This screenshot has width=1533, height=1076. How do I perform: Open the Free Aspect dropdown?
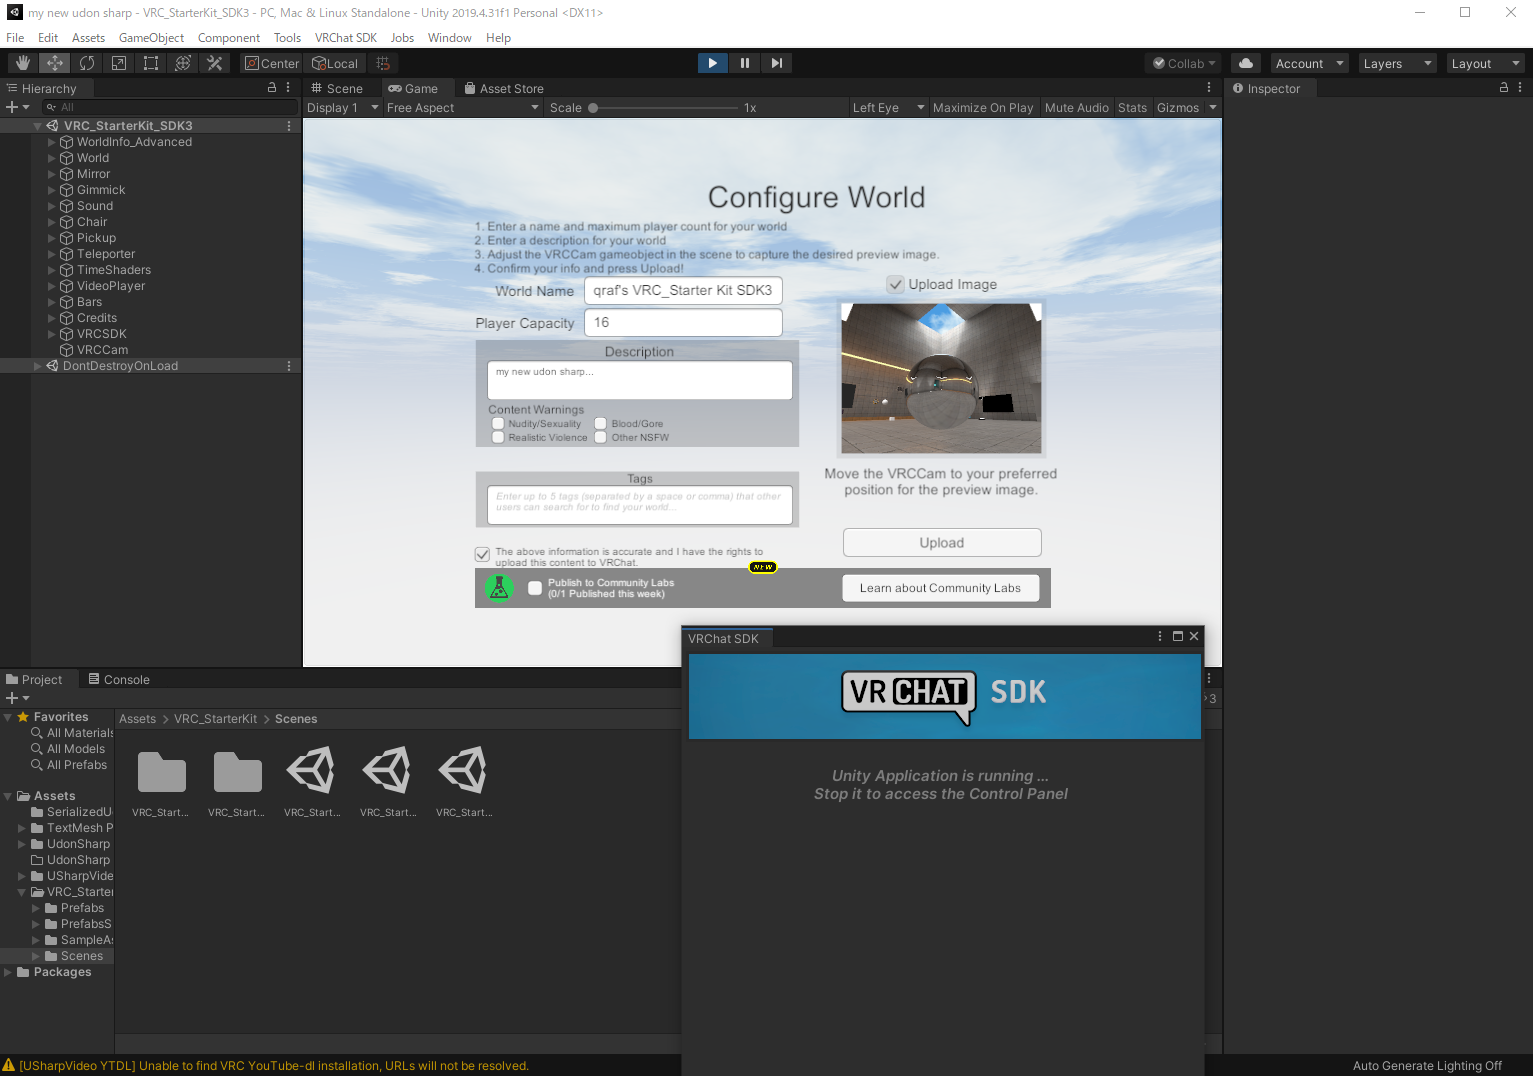(x=462, y=108)
